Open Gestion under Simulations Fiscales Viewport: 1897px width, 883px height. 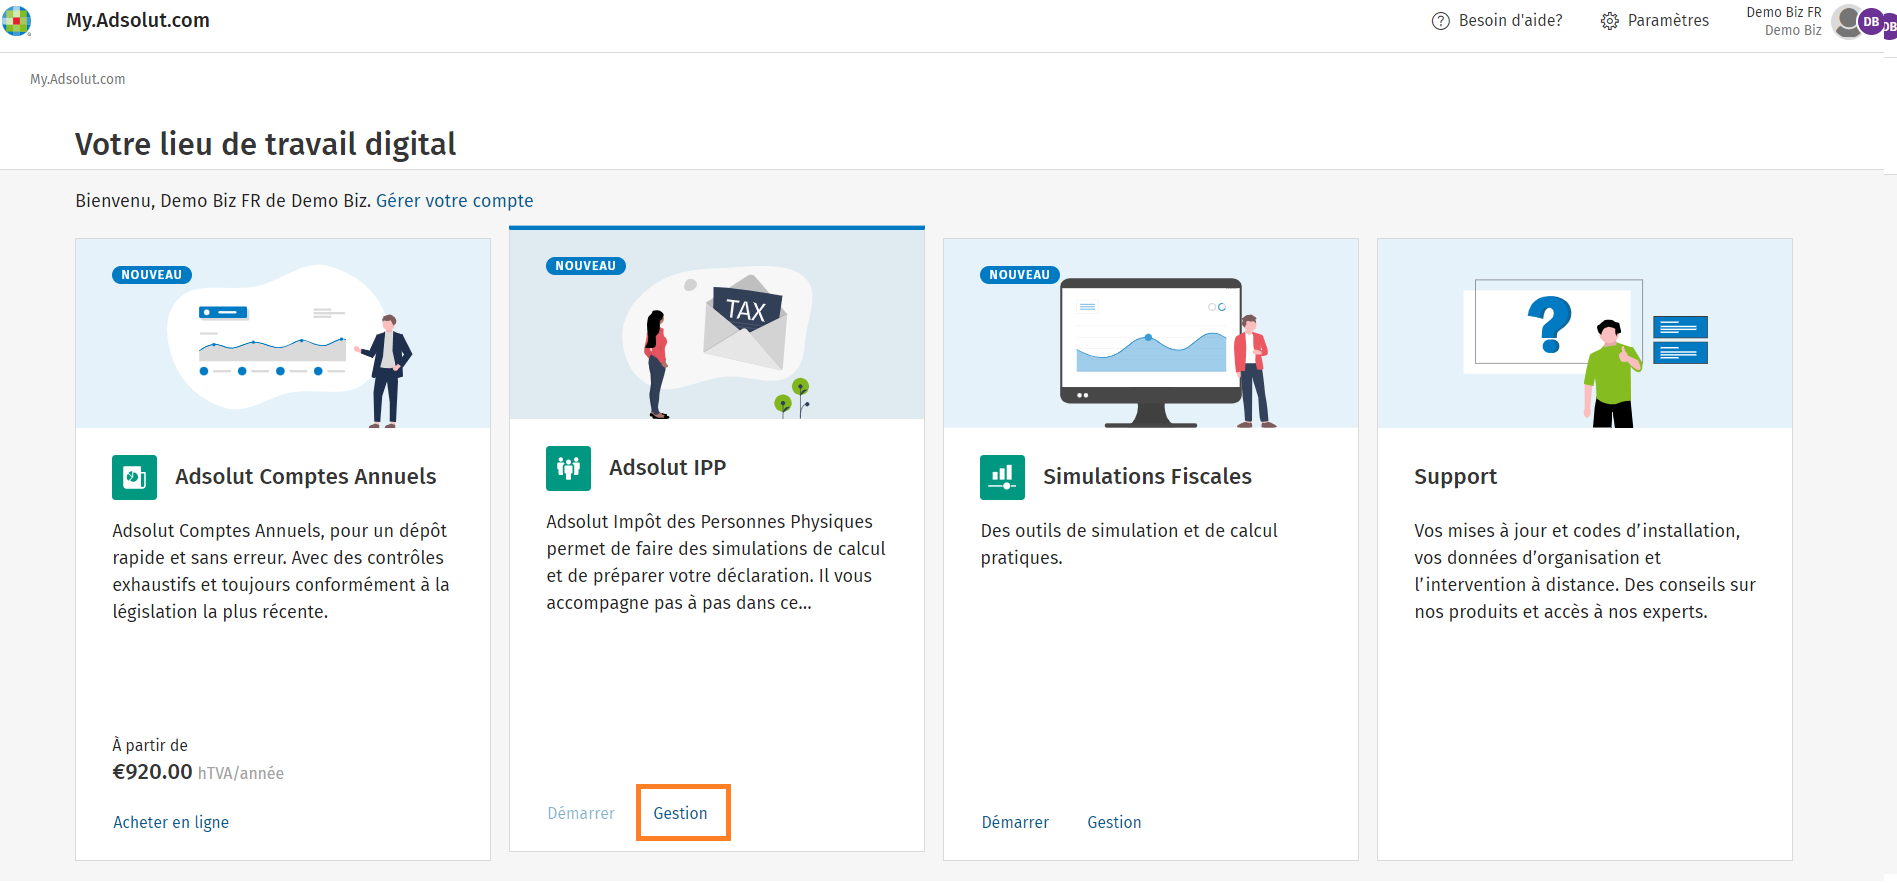tap(1114, 822)
